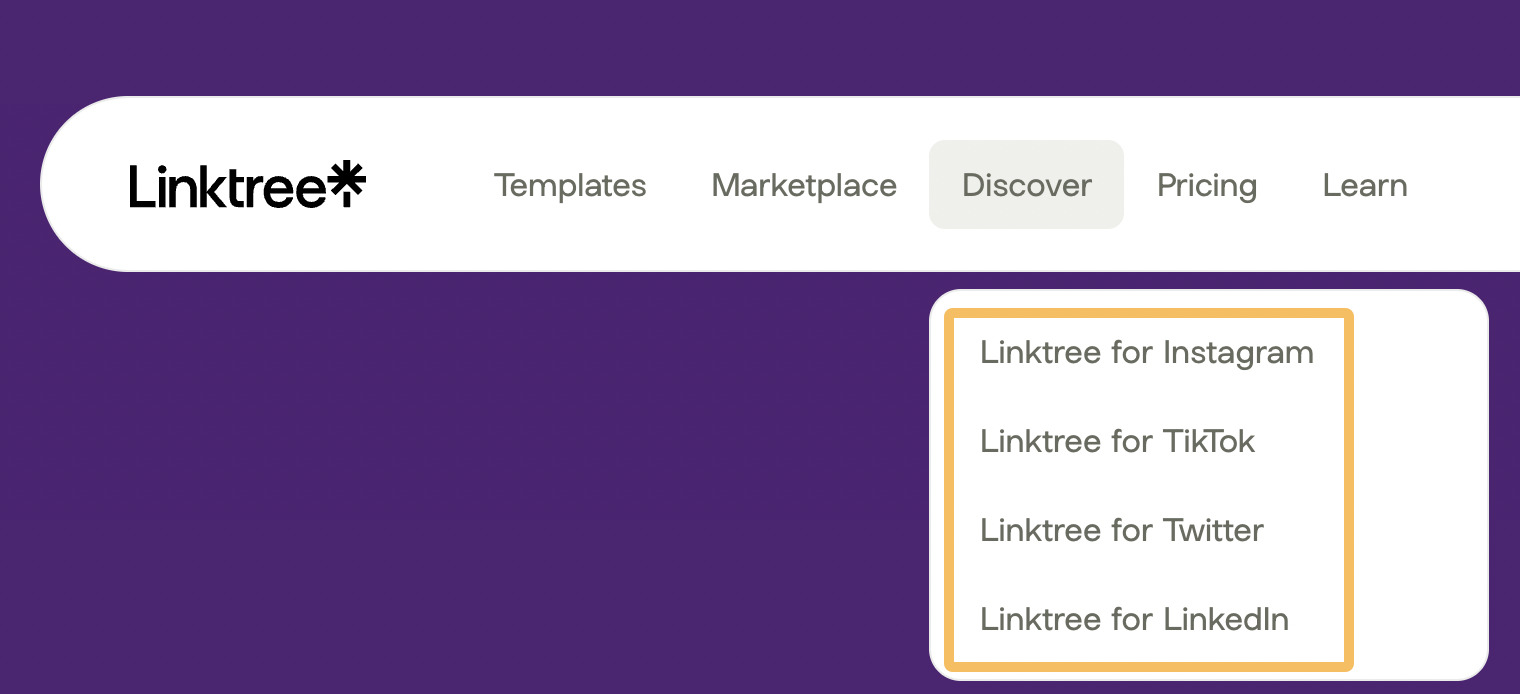Collapse the Discover dropdown panel
Image resolution: width=1520 pixels, height=694 pixels.
point(1026,185)
